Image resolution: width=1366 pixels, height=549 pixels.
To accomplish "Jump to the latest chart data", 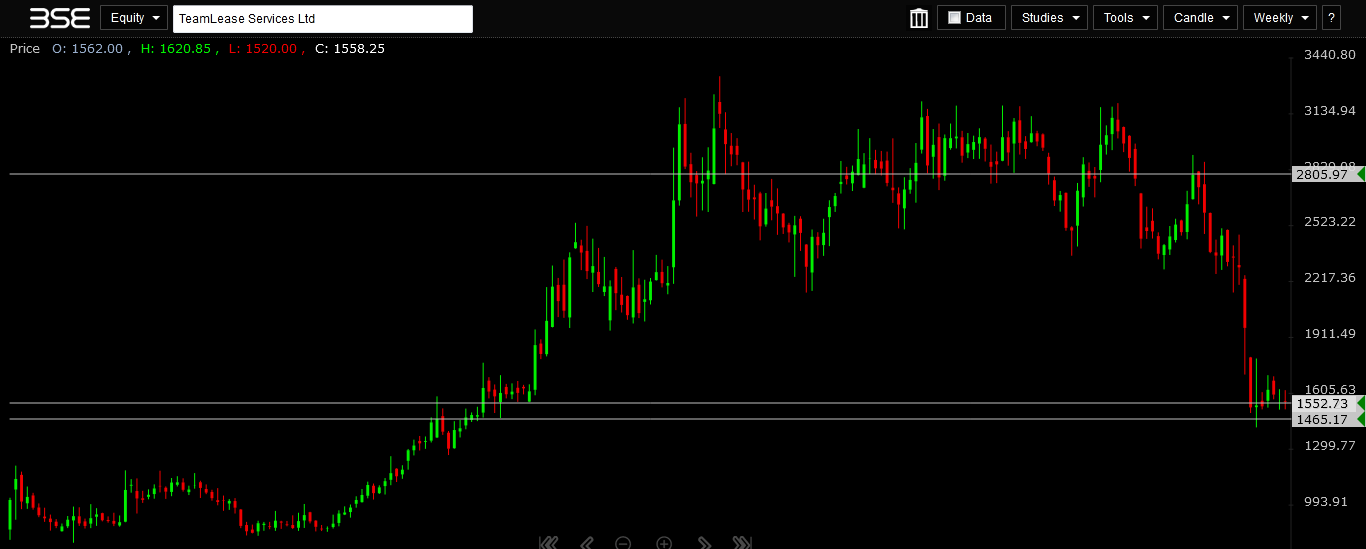I will tap(742, 543).
